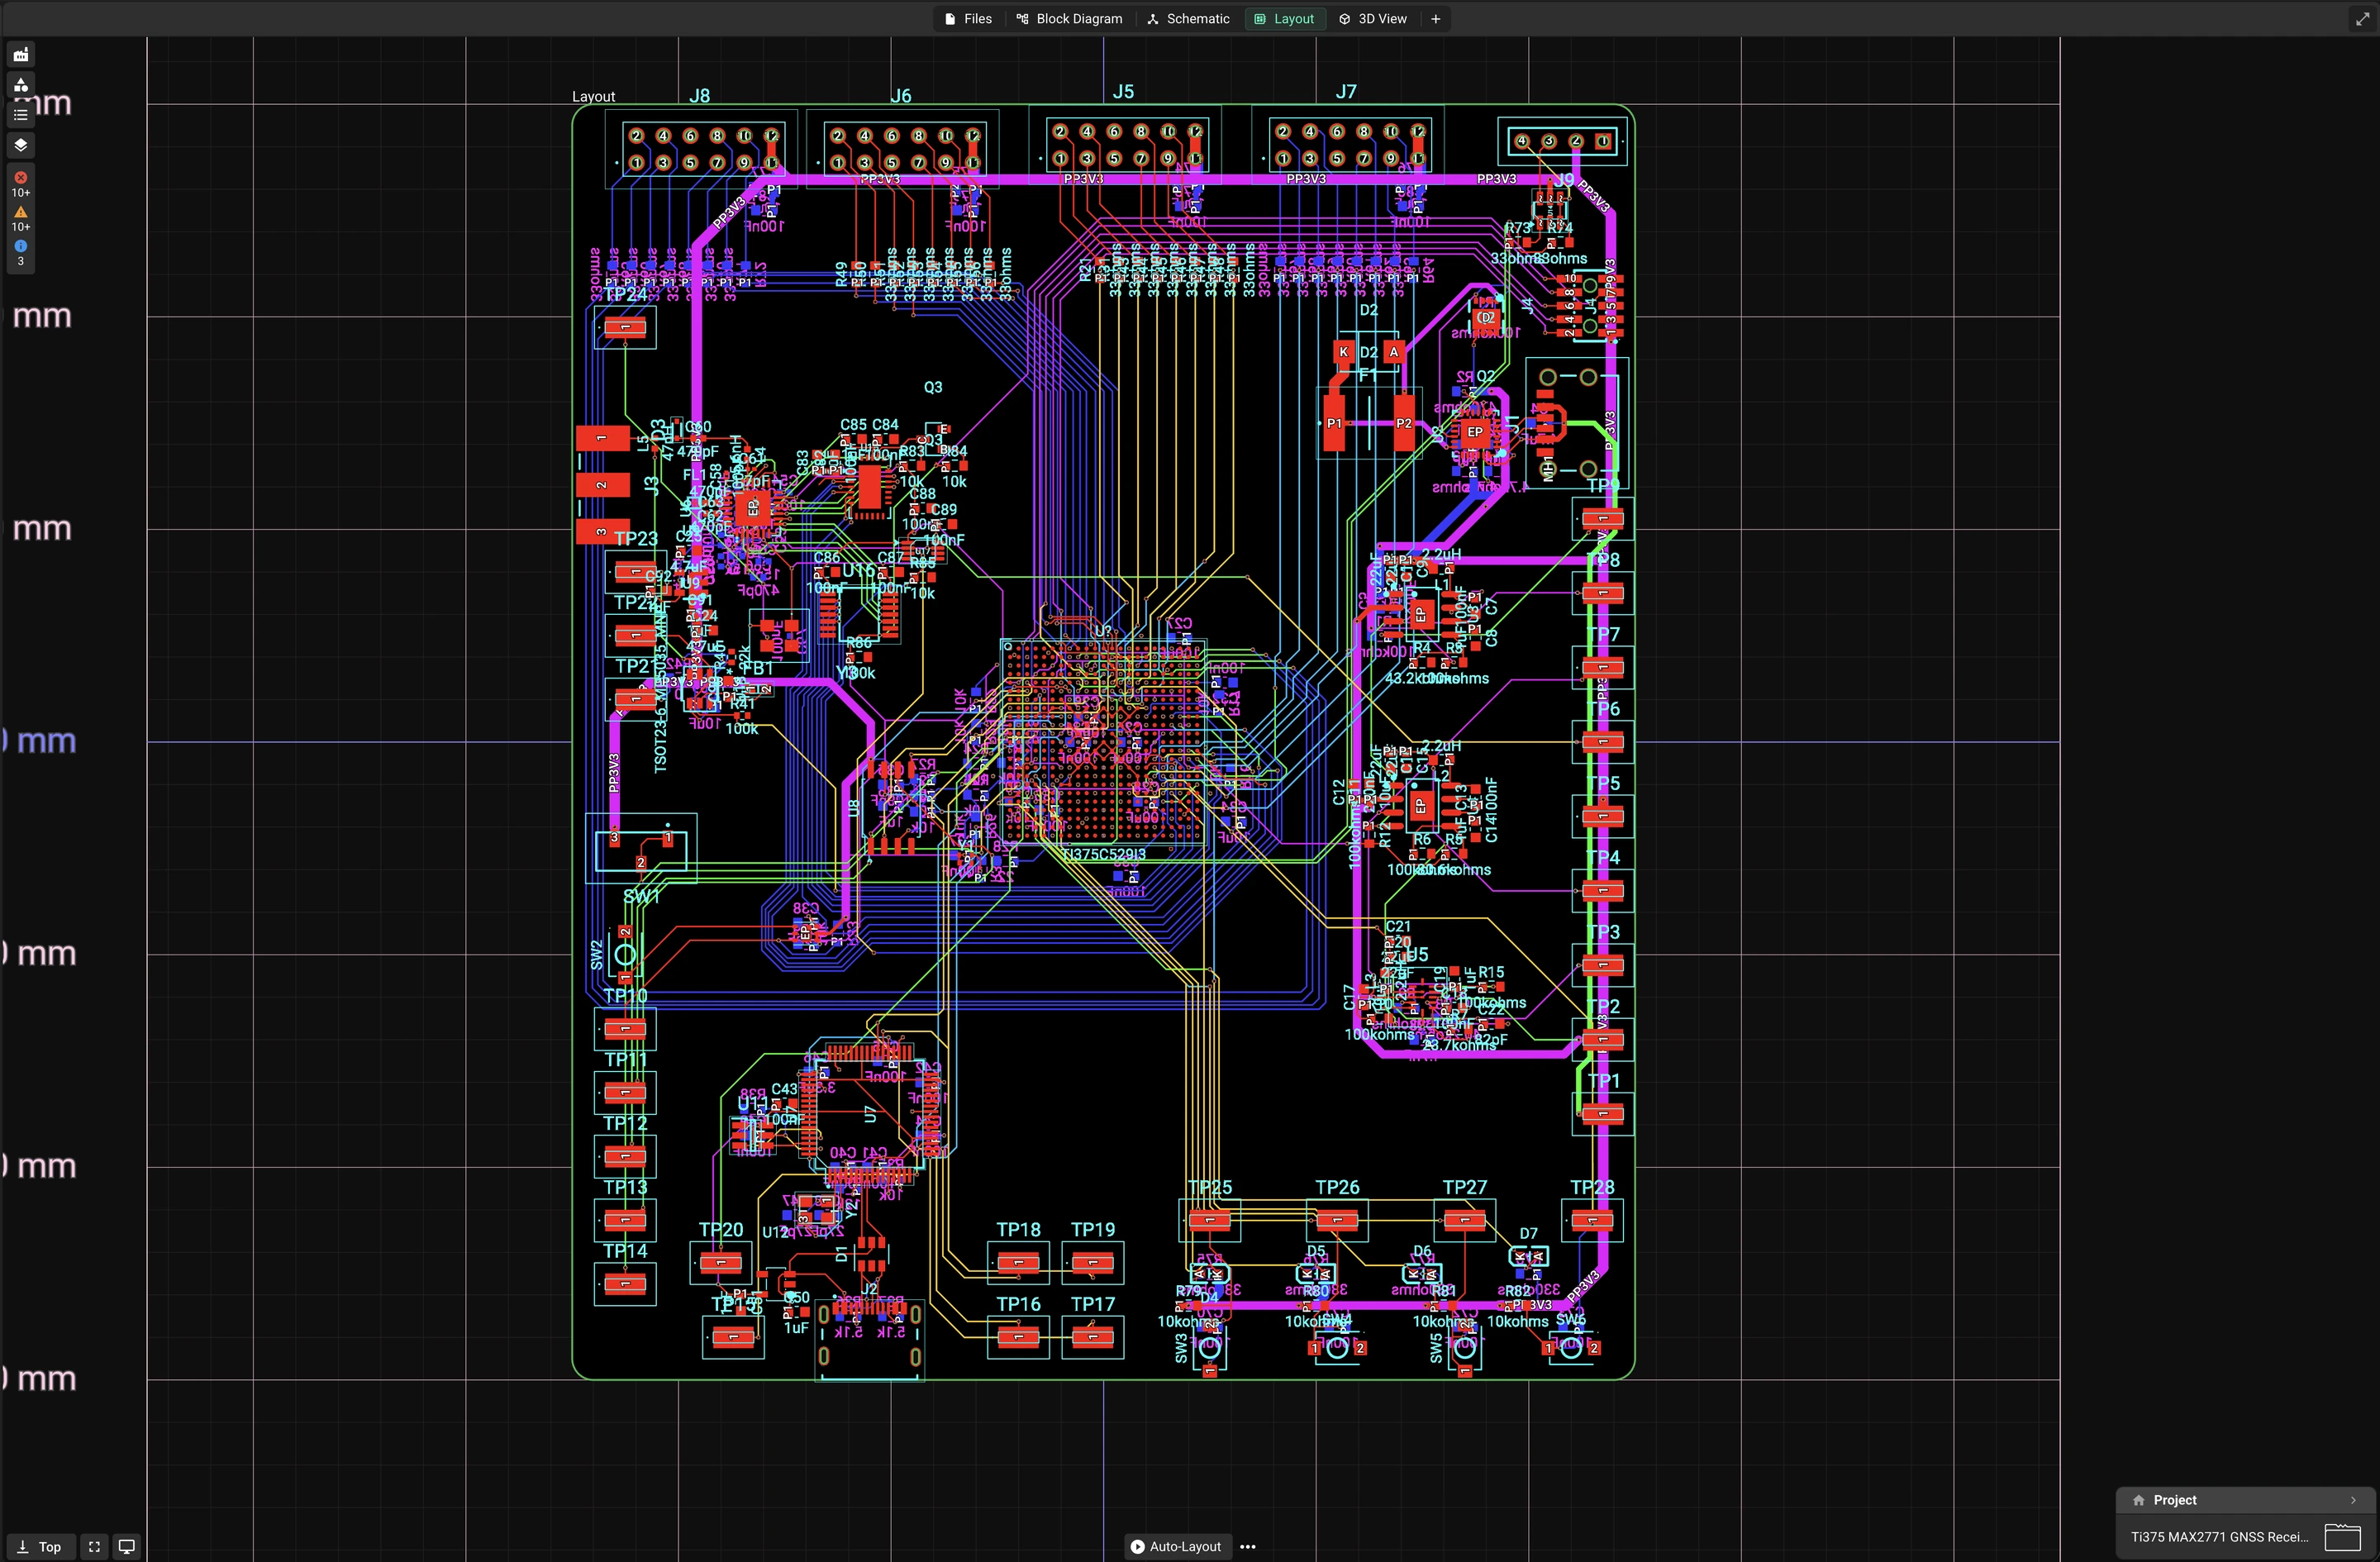Screen dimensions: 2380x1562
Task: Start the Auto-Layout button
Action: (1176, 1546)
